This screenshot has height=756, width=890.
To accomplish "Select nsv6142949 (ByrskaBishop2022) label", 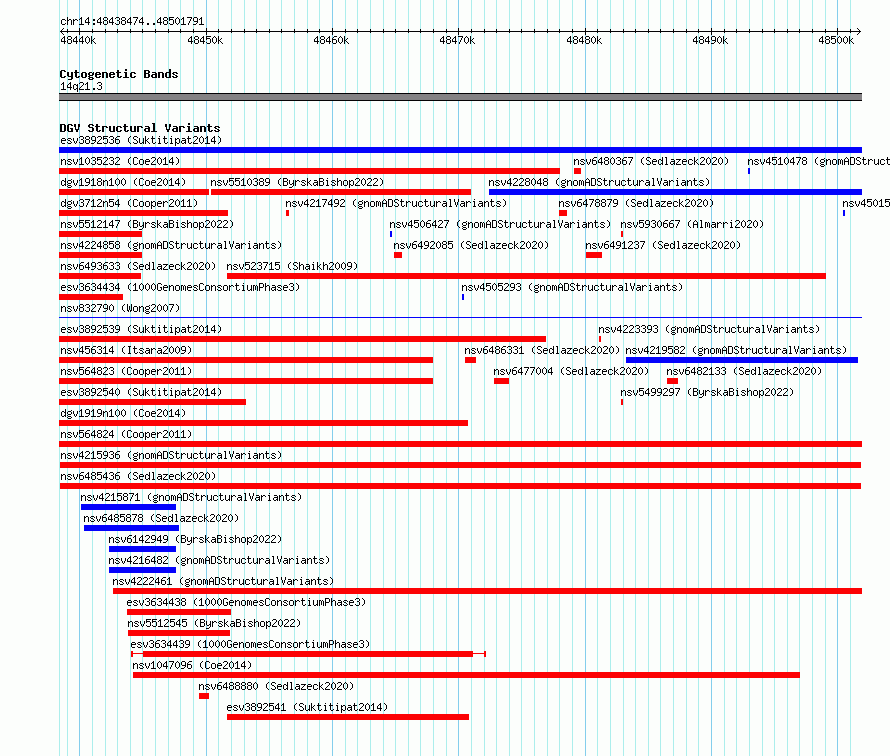I will [195, 539].
